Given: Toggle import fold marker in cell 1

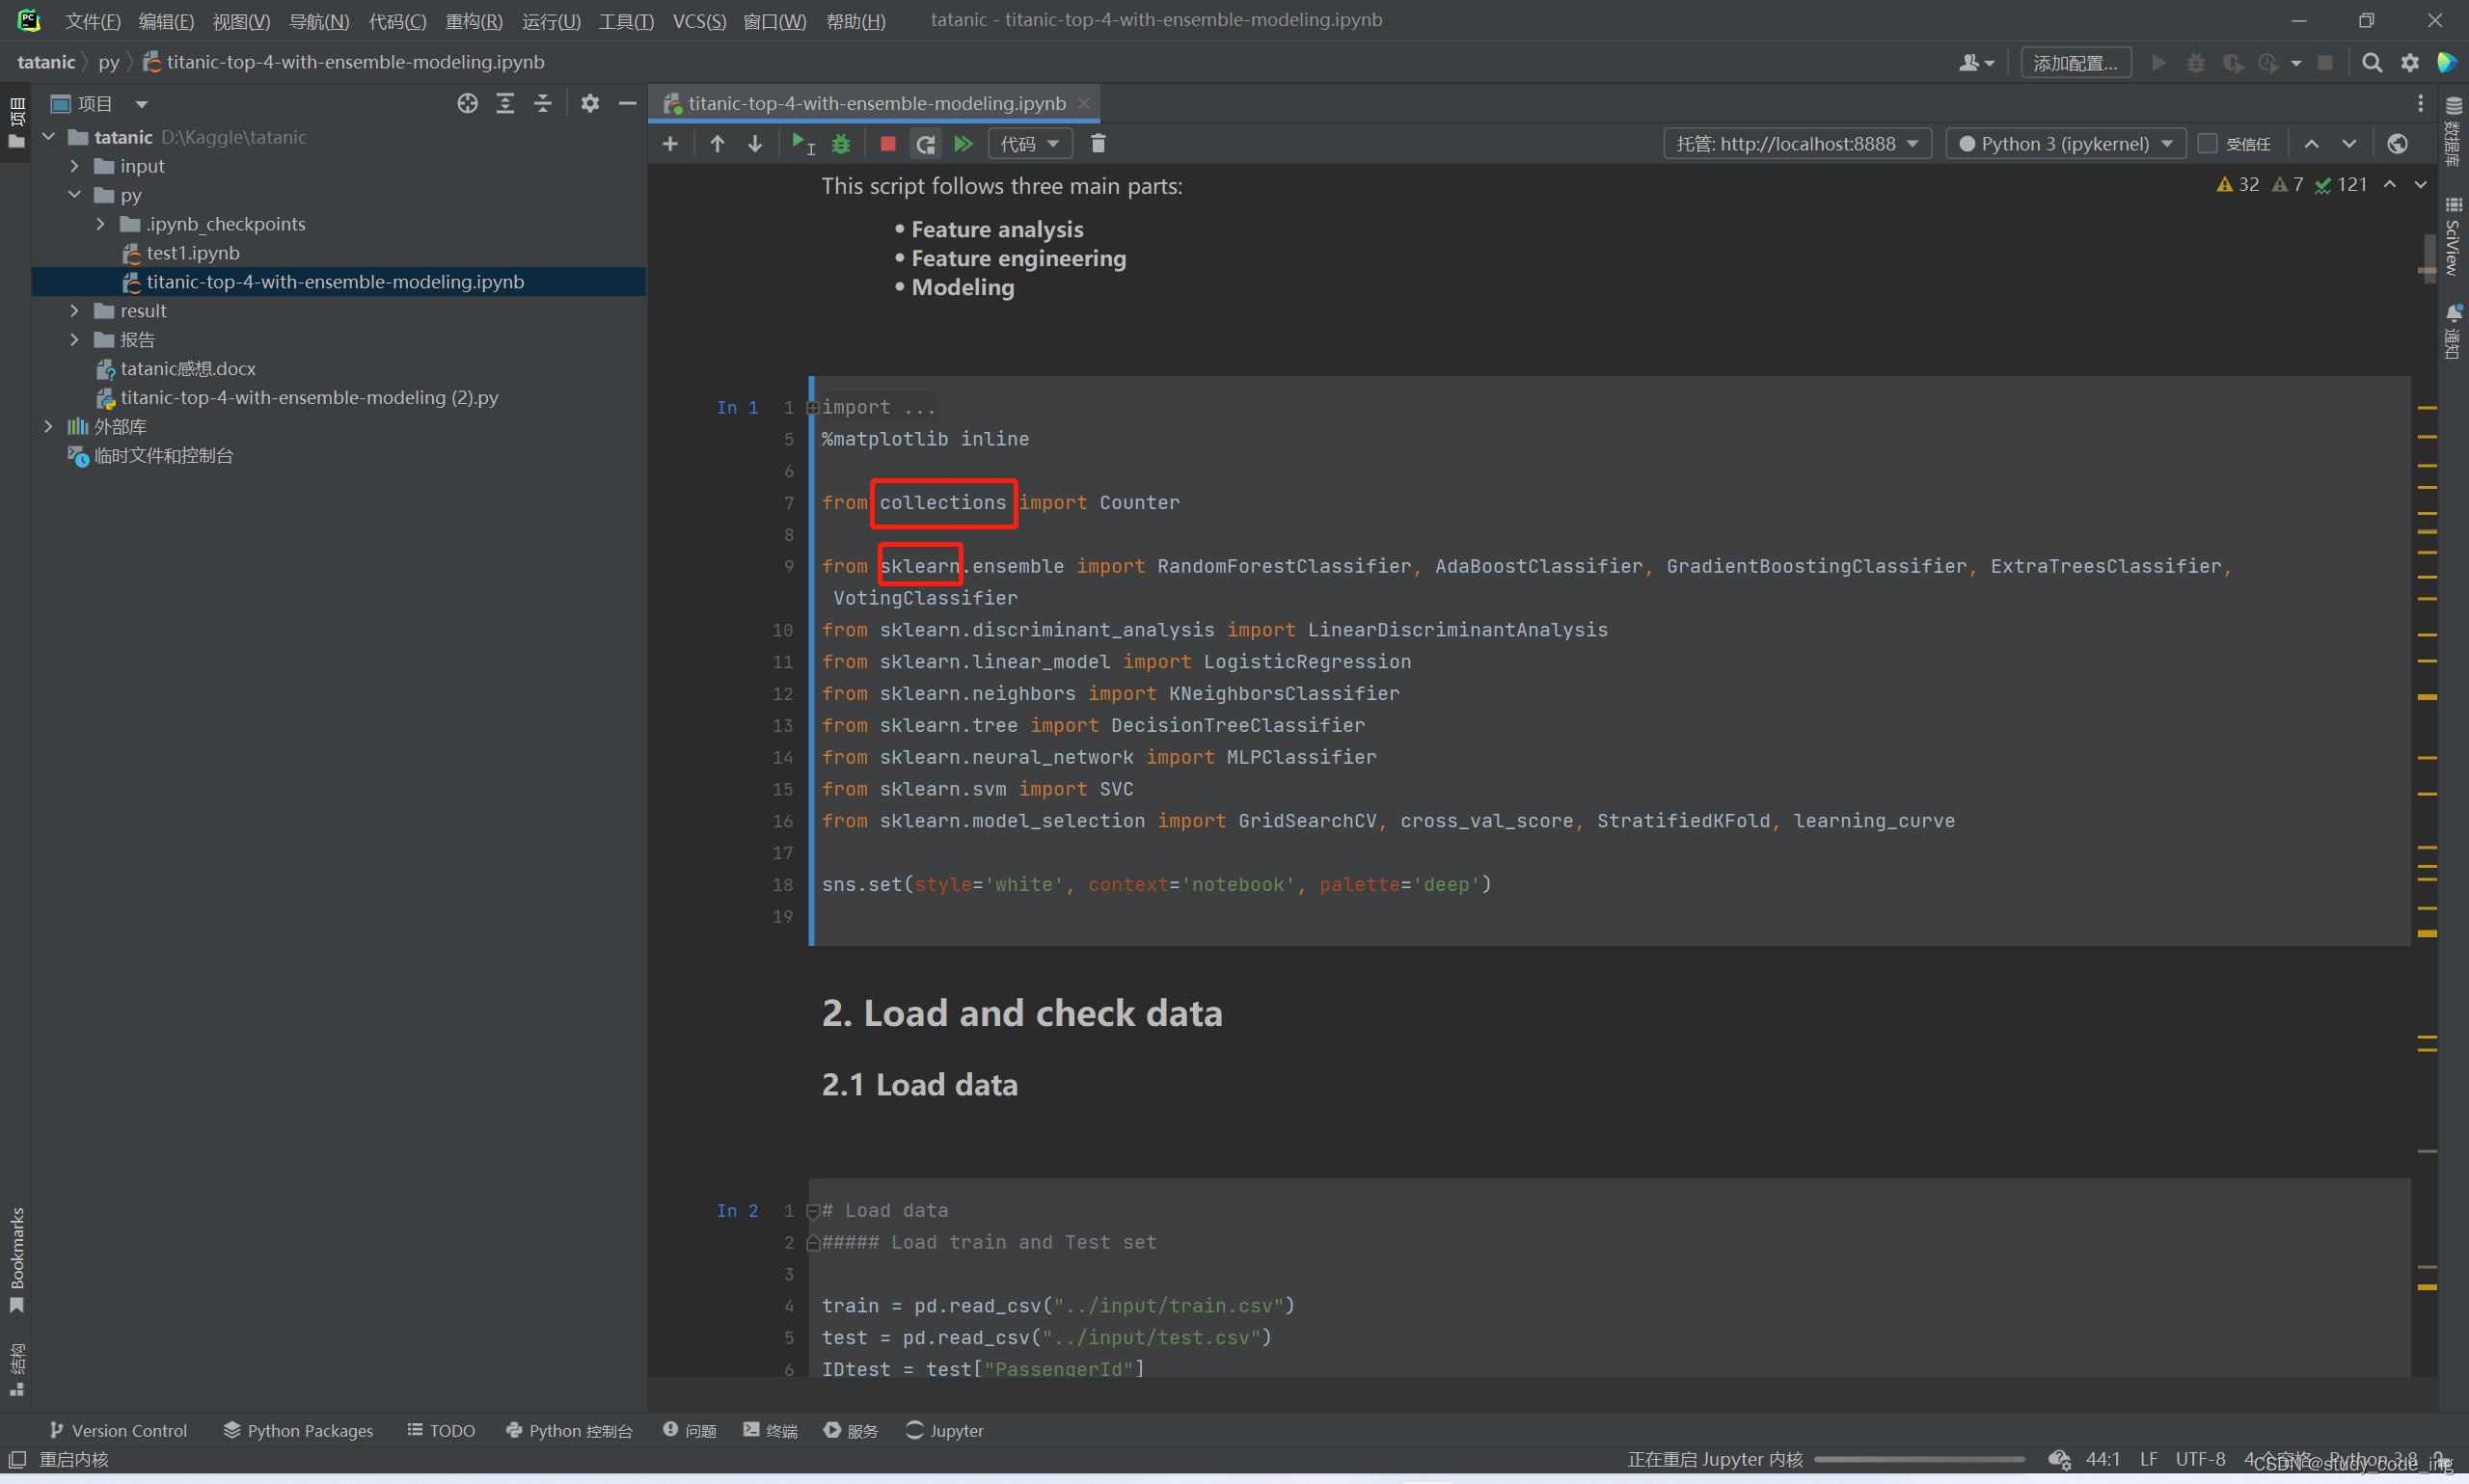Looking at the screenshot, I should coord(813,407).
